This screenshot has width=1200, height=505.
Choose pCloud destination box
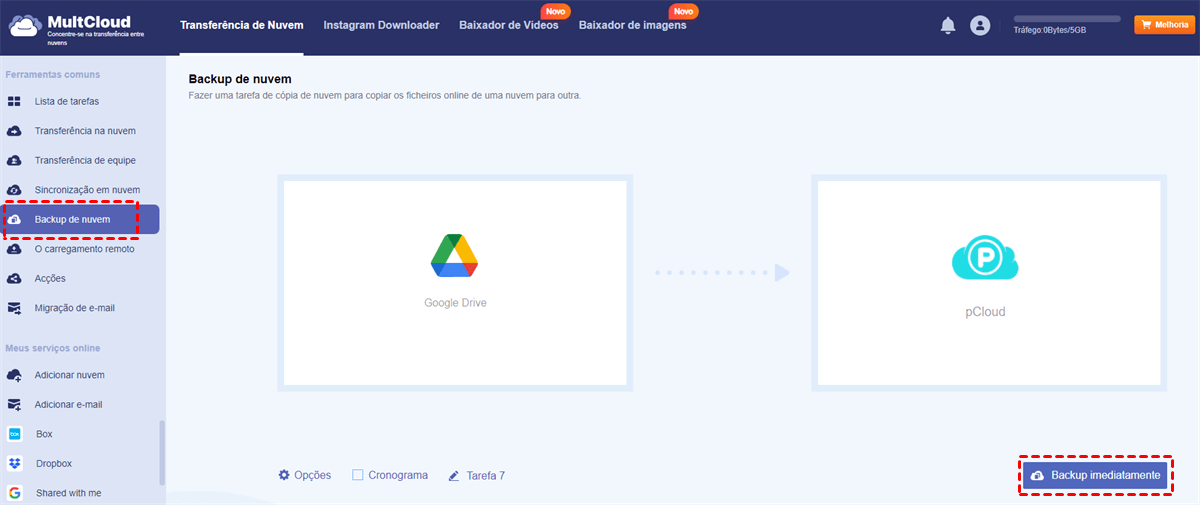pyautogui.click(x=989, y=283)
